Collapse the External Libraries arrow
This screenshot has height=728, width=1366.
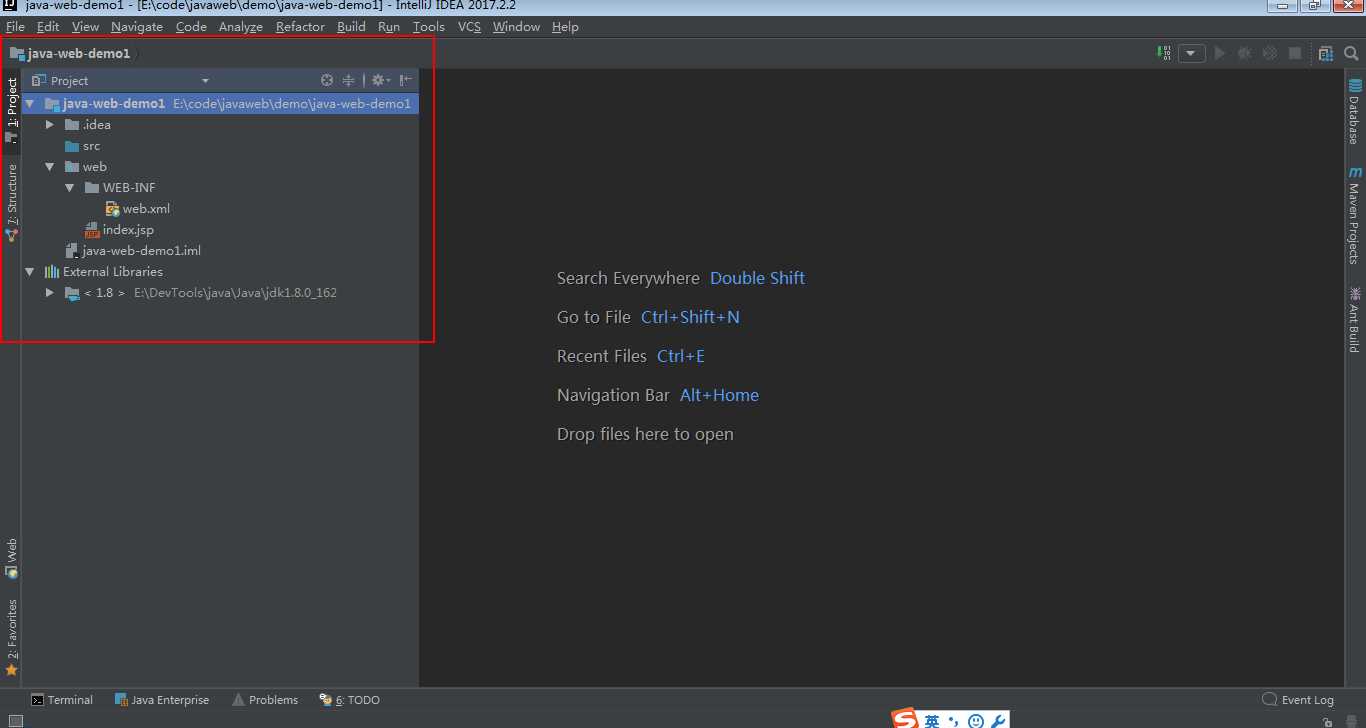(x=30, y=272)
